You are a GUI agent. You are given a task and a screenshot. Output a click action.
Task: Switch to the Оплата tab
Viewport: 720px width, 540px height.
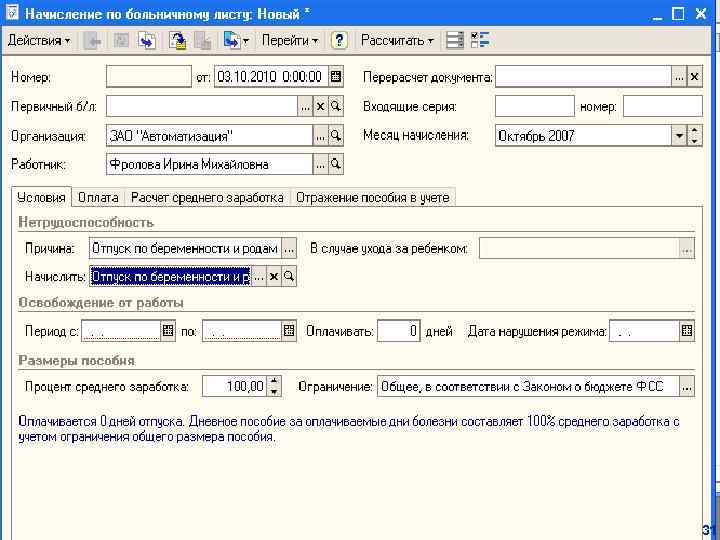coord(98,197)
